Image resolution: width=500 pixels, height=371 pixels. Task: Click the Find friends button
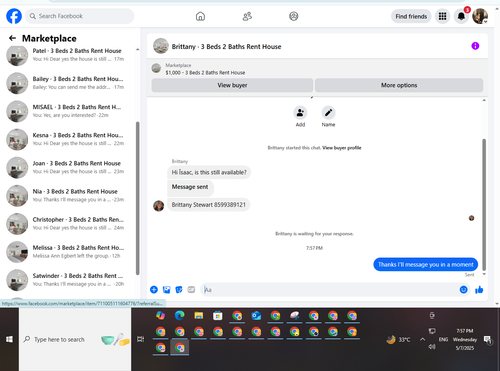coord(411,16)
